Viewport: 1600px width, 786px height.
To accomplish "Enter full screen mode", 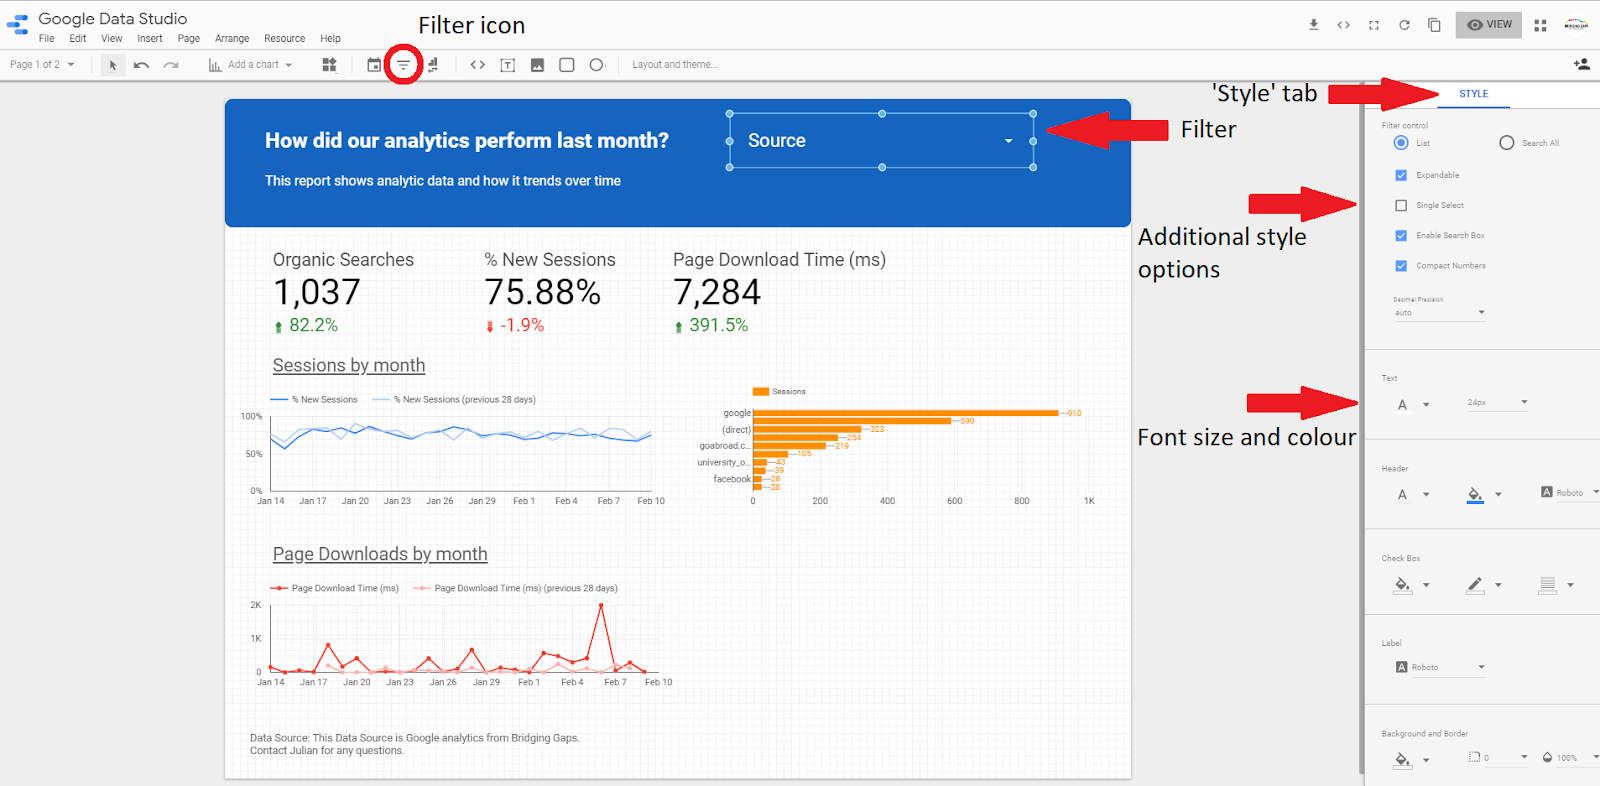I will (1374, 25).
